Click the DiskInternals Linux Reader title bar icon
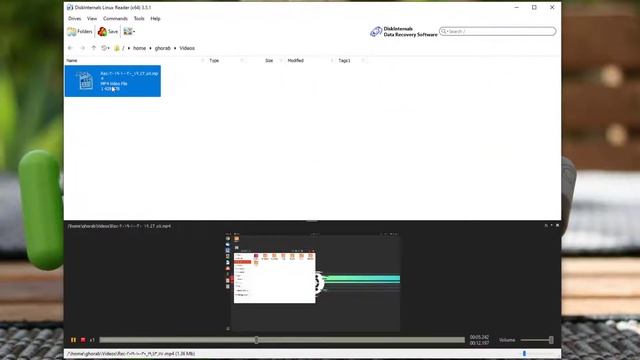The height and width of the screenshot is (360, 640). [x=70, y=7]
